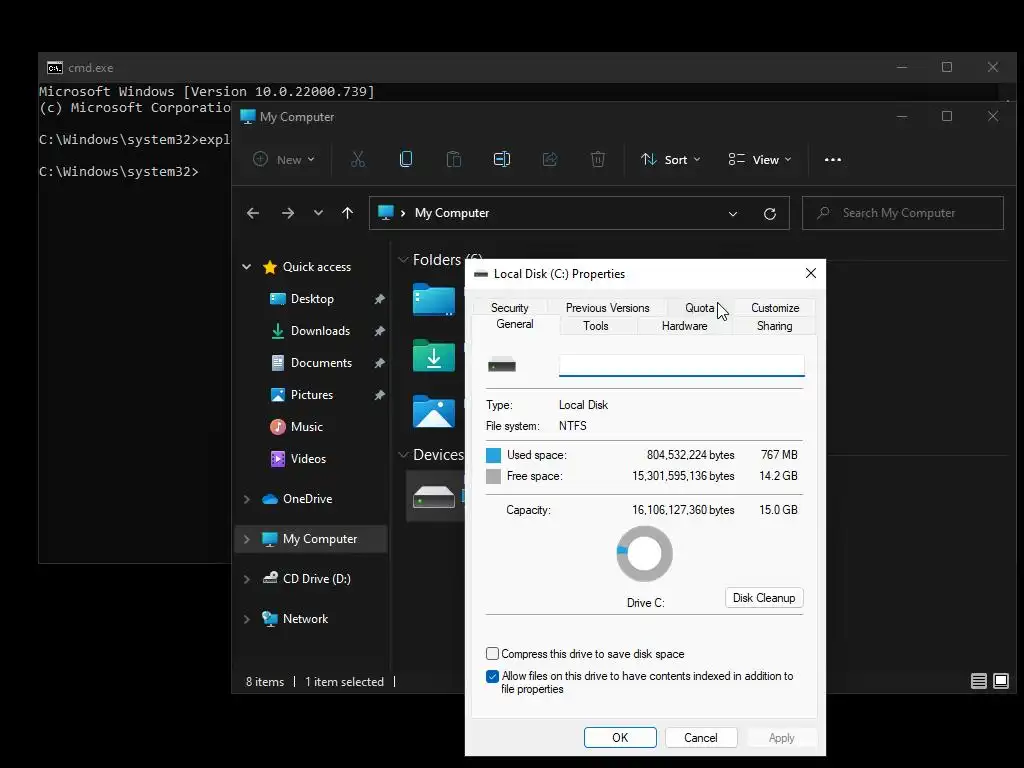The image size is (1024, 768).
Task: Close the Local Disk Properties dialog
Action: tap(810, 273)
